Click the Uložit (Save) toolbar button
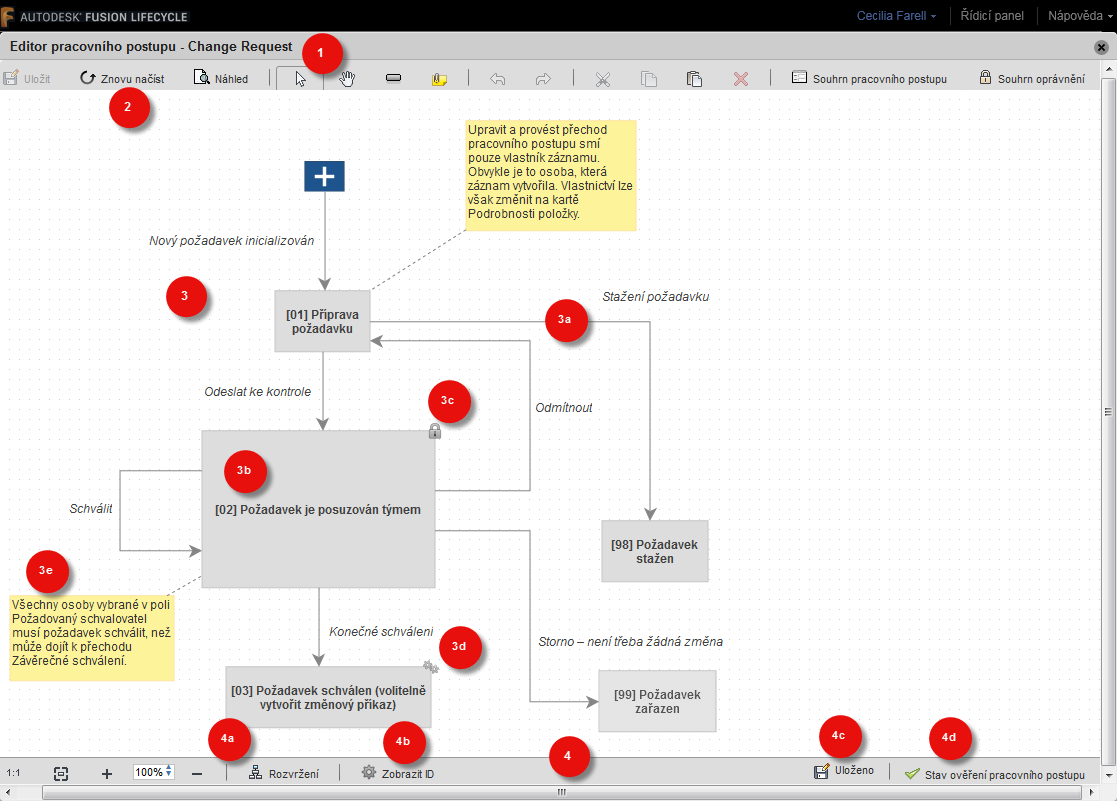 click(x=27, y=78)
